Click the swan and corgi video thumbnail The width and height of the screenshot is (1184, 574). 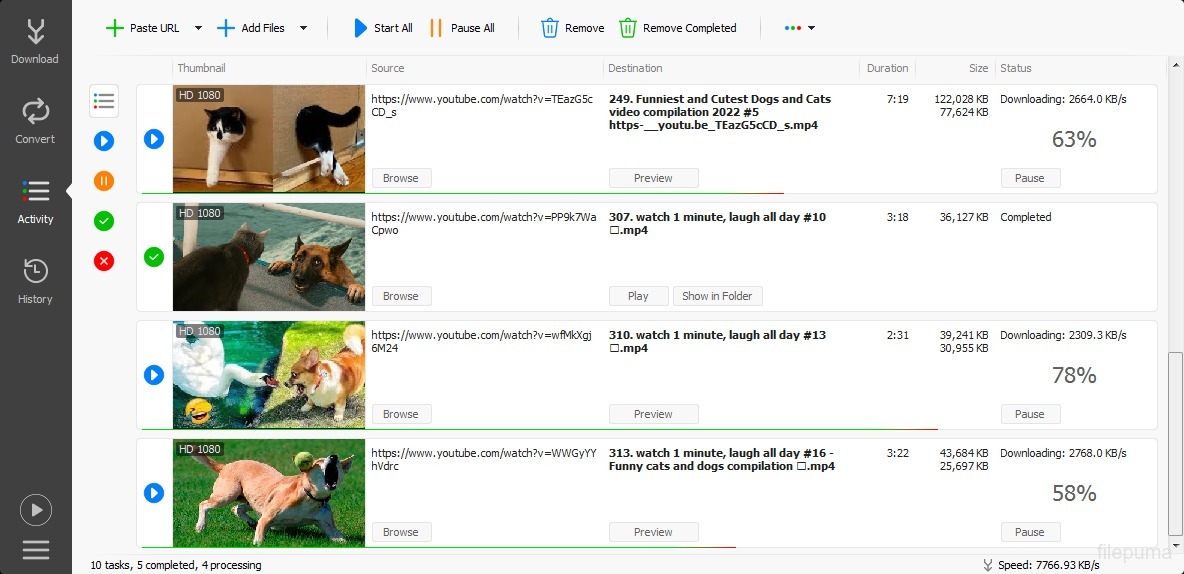pyautogui.click(x=269, y=374)
